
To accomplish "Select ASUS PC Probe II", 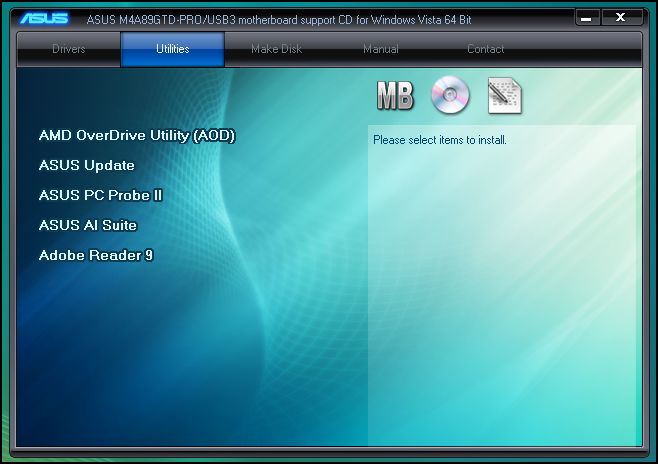I will (100, 195).
